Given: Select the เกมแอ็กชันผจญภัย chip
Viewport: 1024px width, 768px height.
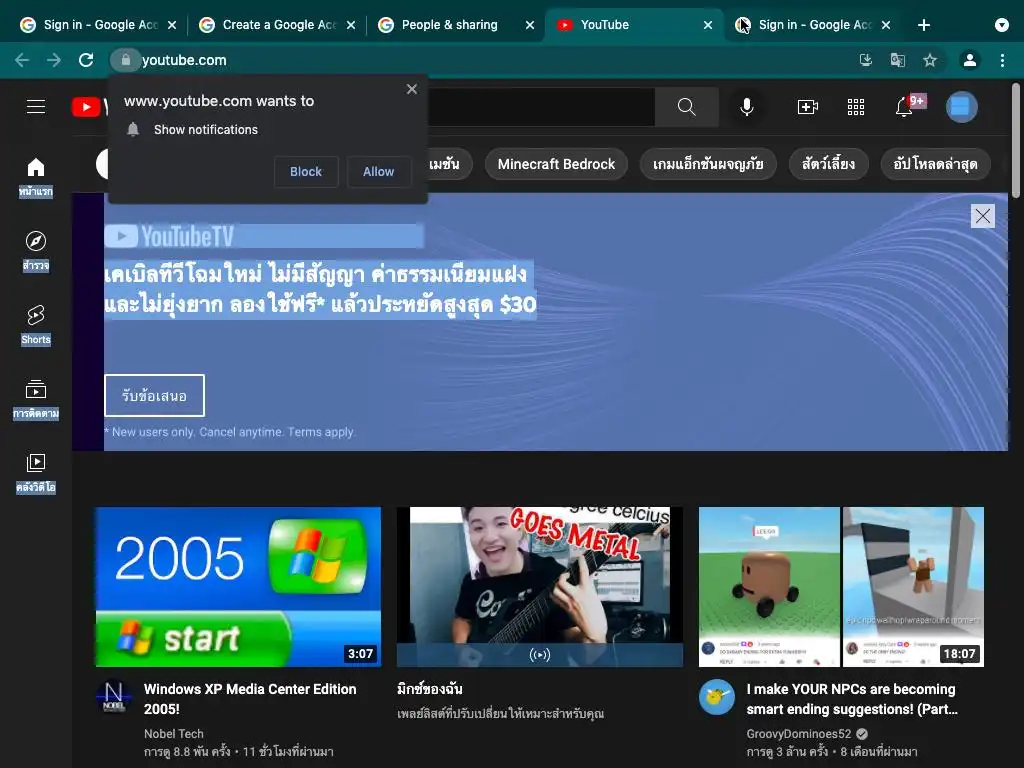Looking at the screenshot, I should (x=708, y=164).
